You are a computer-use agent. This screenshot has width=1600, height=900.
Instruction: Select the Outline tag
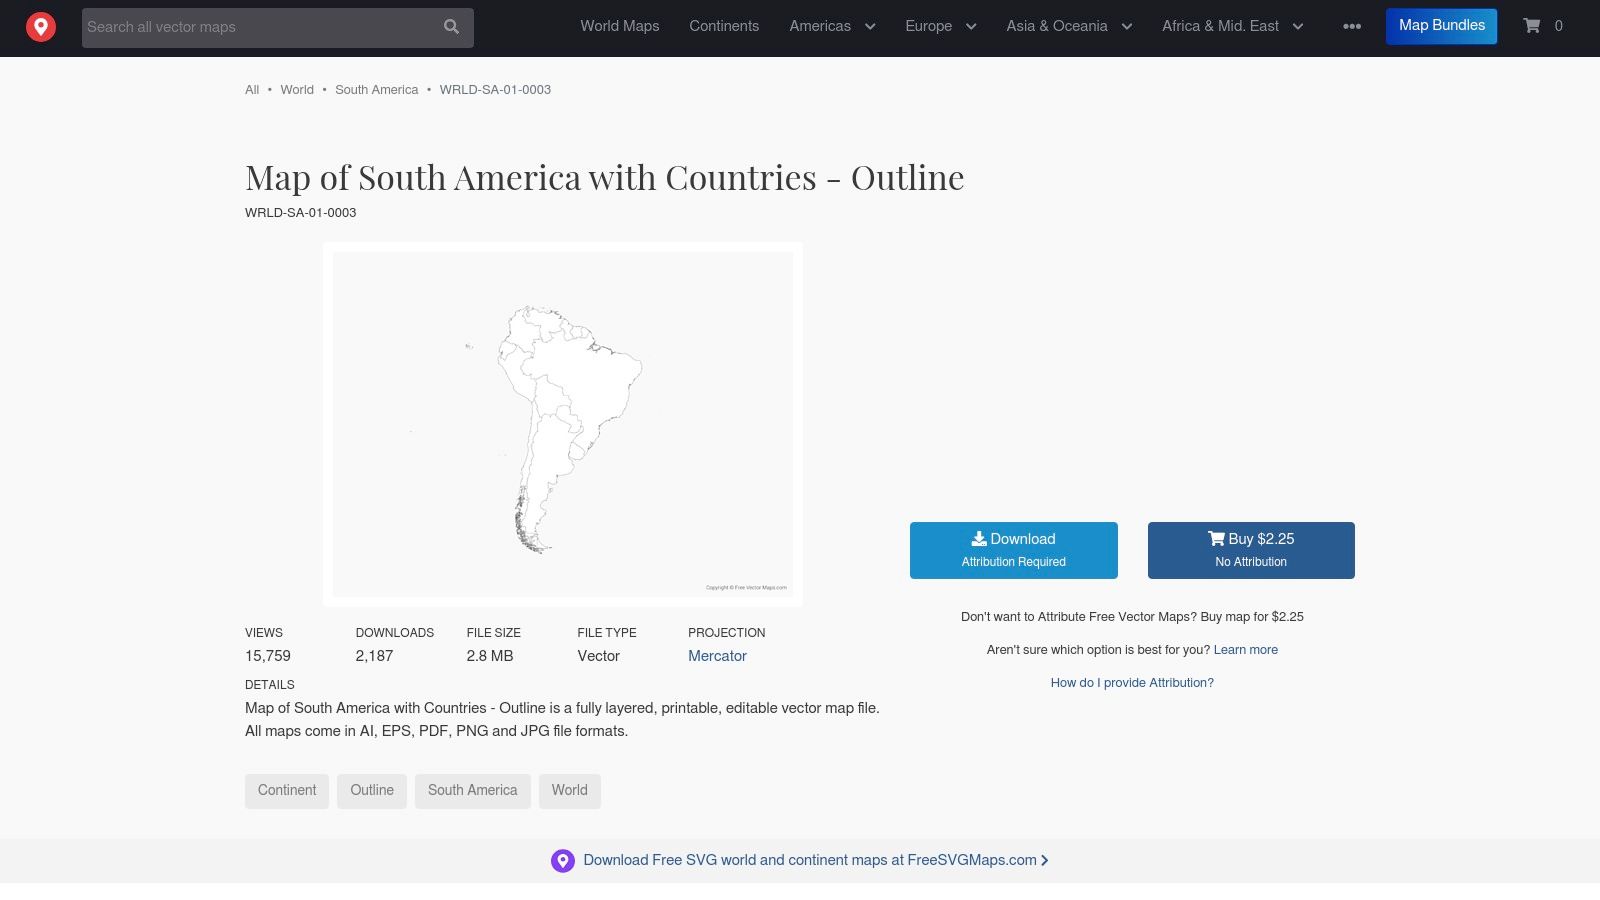click(371, 790)
